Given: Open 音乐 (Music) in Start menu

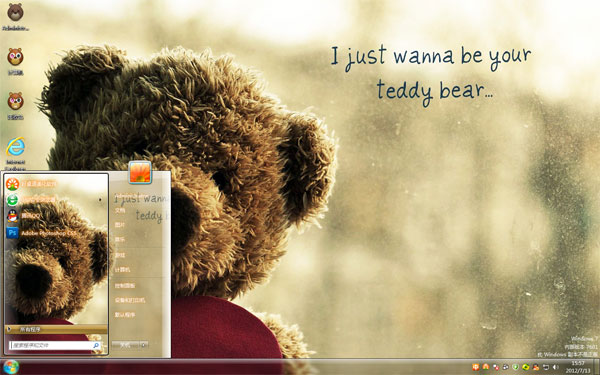Looking at the screenshot, I should pos(120,240).
